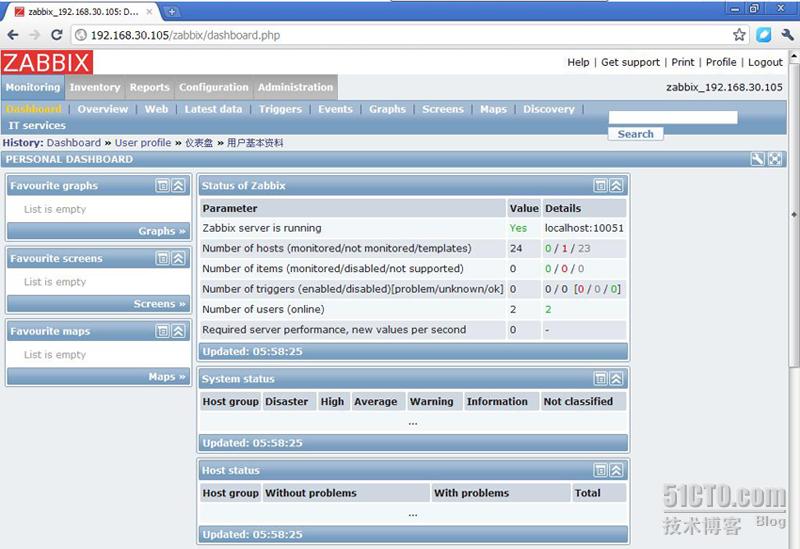This screenshot has width=800, height=549.
Task: Open User profile link in History breadcrumb
Action: [x=143, y=143]
